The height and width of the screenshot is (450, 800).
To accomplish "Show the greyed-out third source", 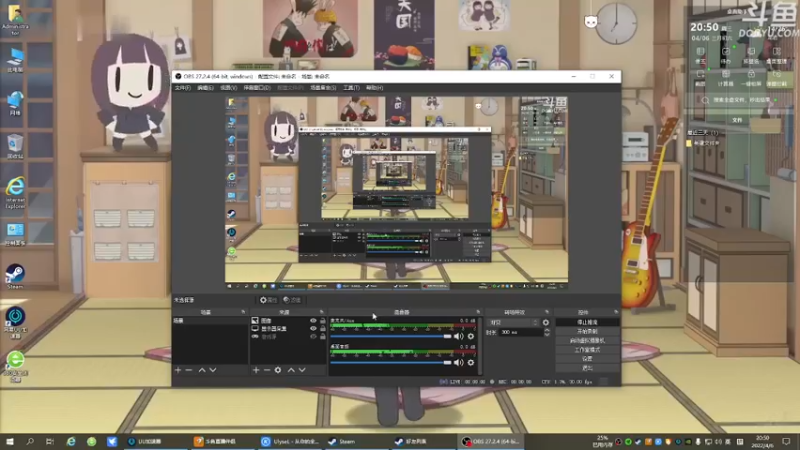I will (x=313, y=337).
